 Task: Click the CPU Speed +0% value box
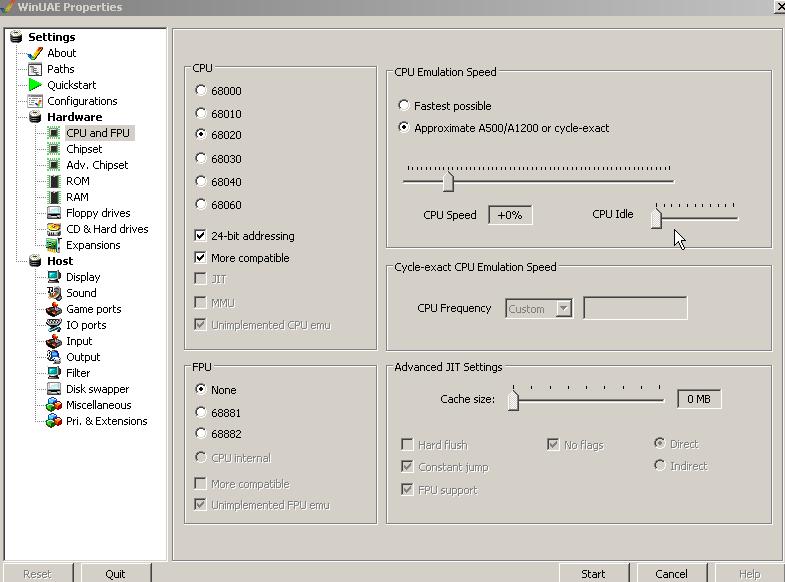(x=510, y=215)
